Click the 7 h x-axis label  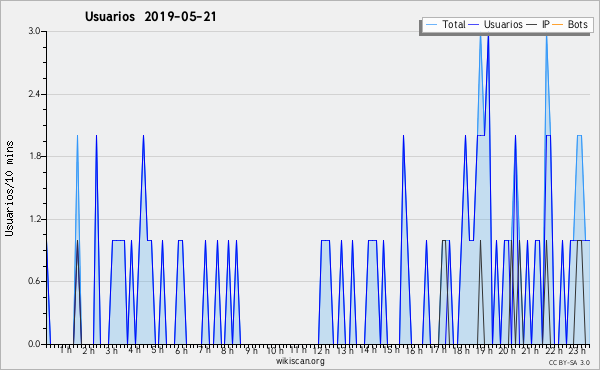pos(204,350)
